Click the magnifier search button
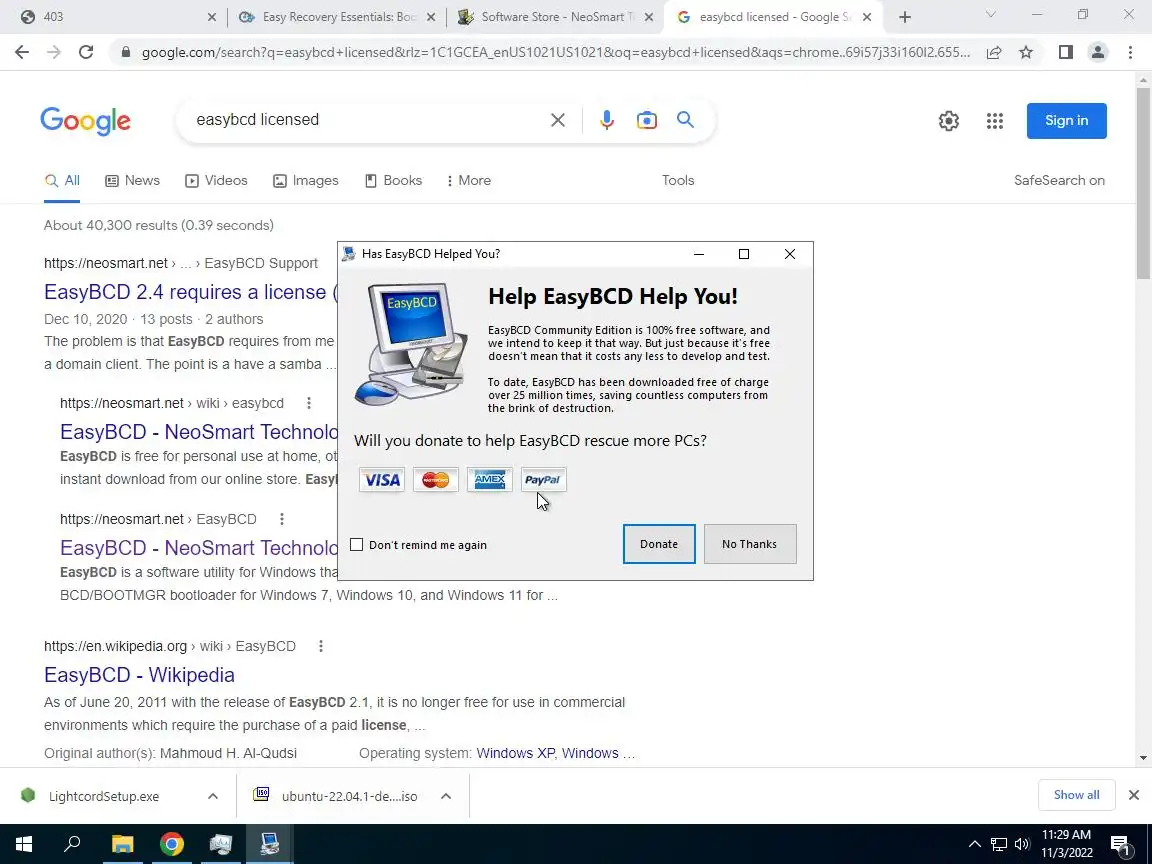1152x864 pixels. click(685, 120)
